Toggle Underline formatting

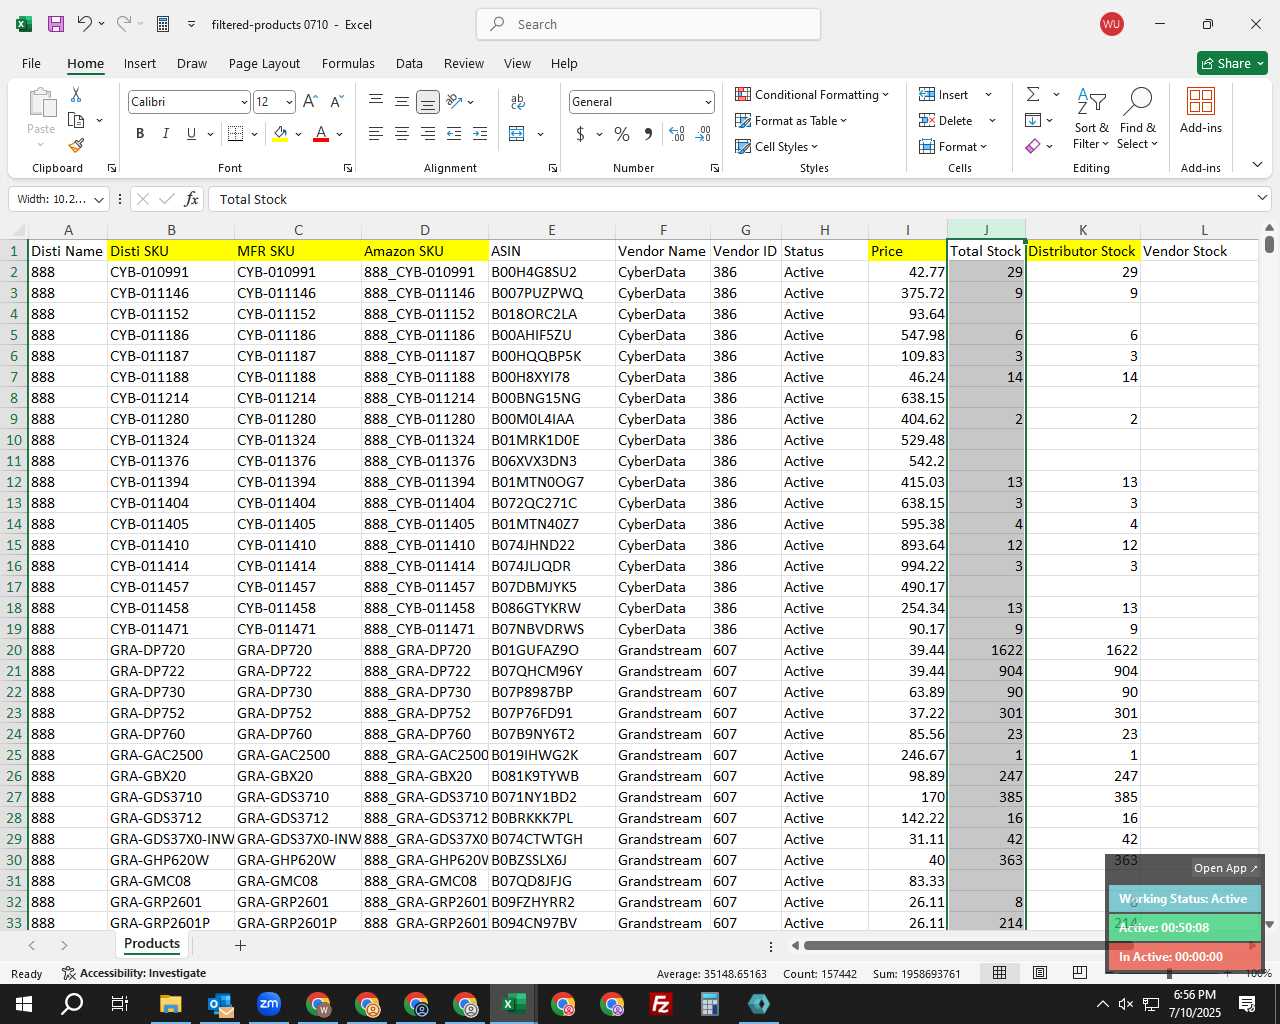pyautogui.click(x=191, y=134)
